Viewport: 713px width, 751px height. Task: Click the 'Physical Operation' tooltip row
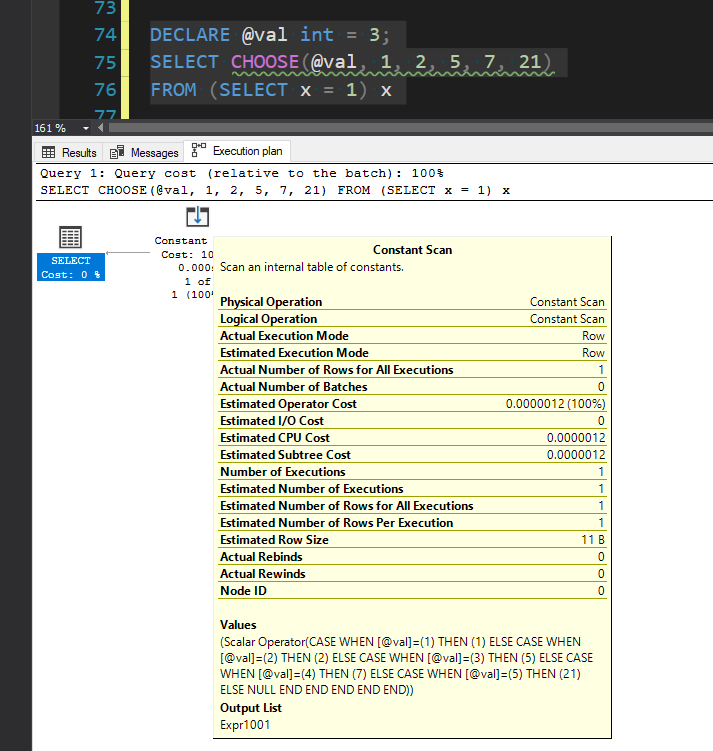click(412, 302)
